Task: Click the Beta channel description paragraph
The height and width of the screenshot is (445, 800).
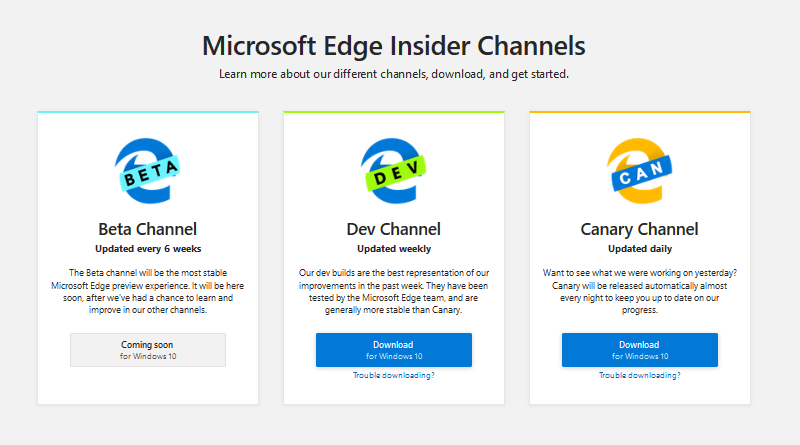Action: tap(147, 291)
